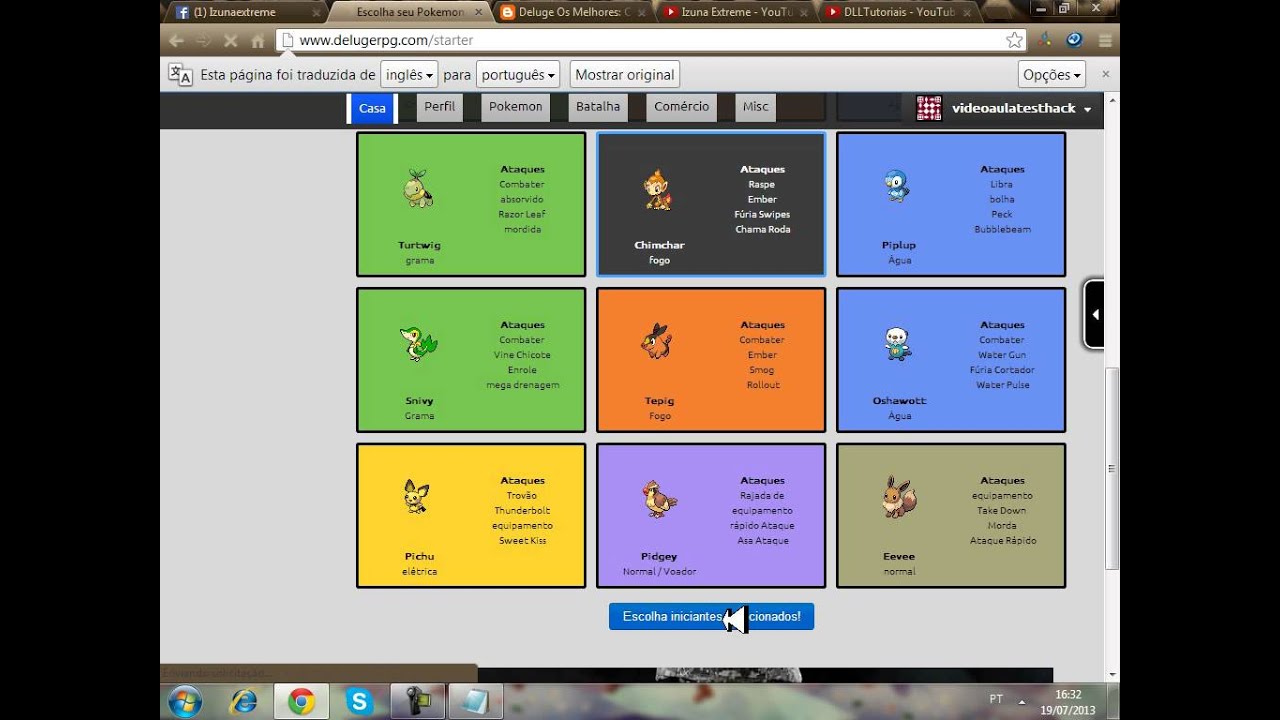Viewport: 1280px width, 720px height.
Task: Close the translation bar
Action: point(1106,74)
